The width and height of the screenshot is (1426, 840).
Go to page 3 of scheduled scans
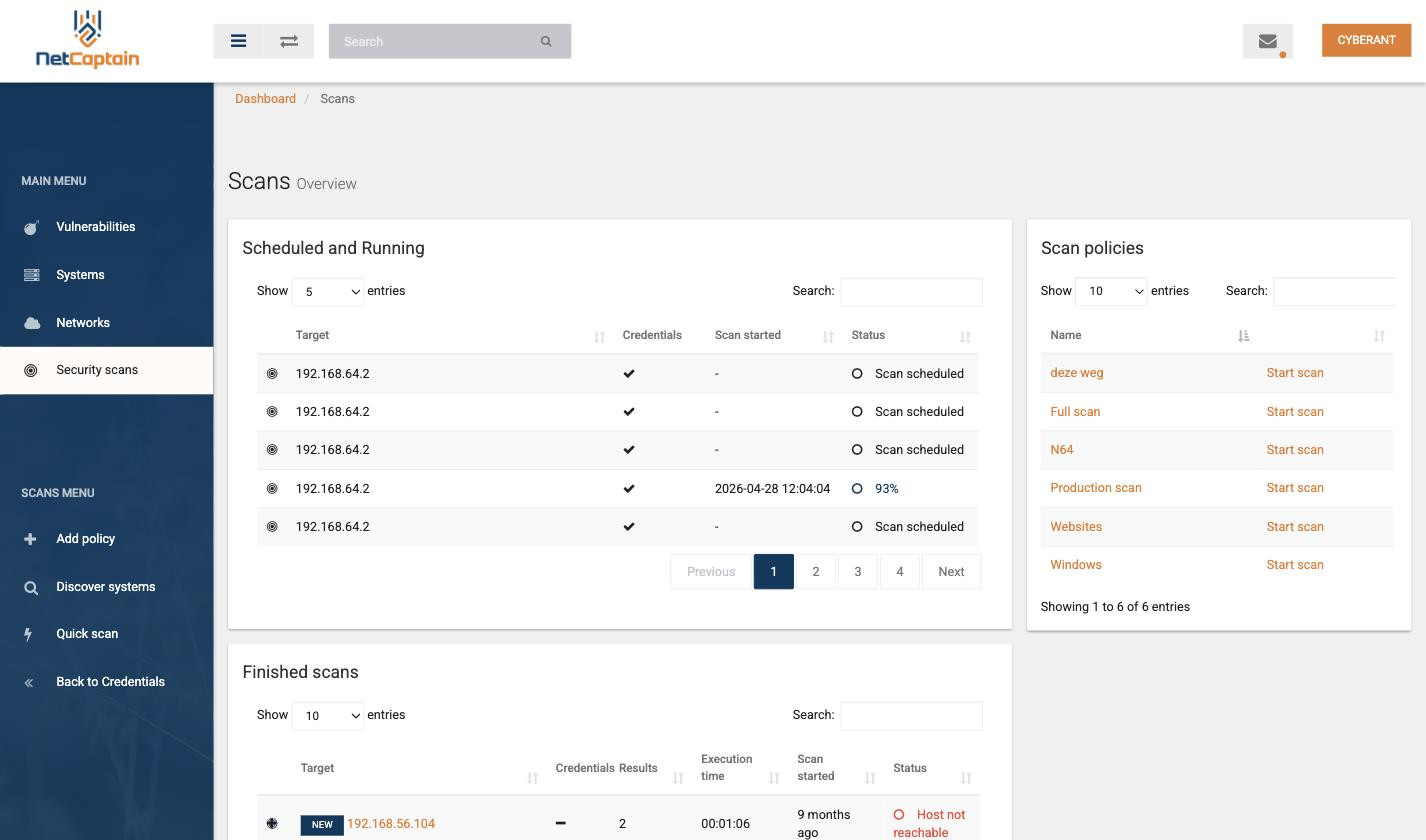pos(858,572)
